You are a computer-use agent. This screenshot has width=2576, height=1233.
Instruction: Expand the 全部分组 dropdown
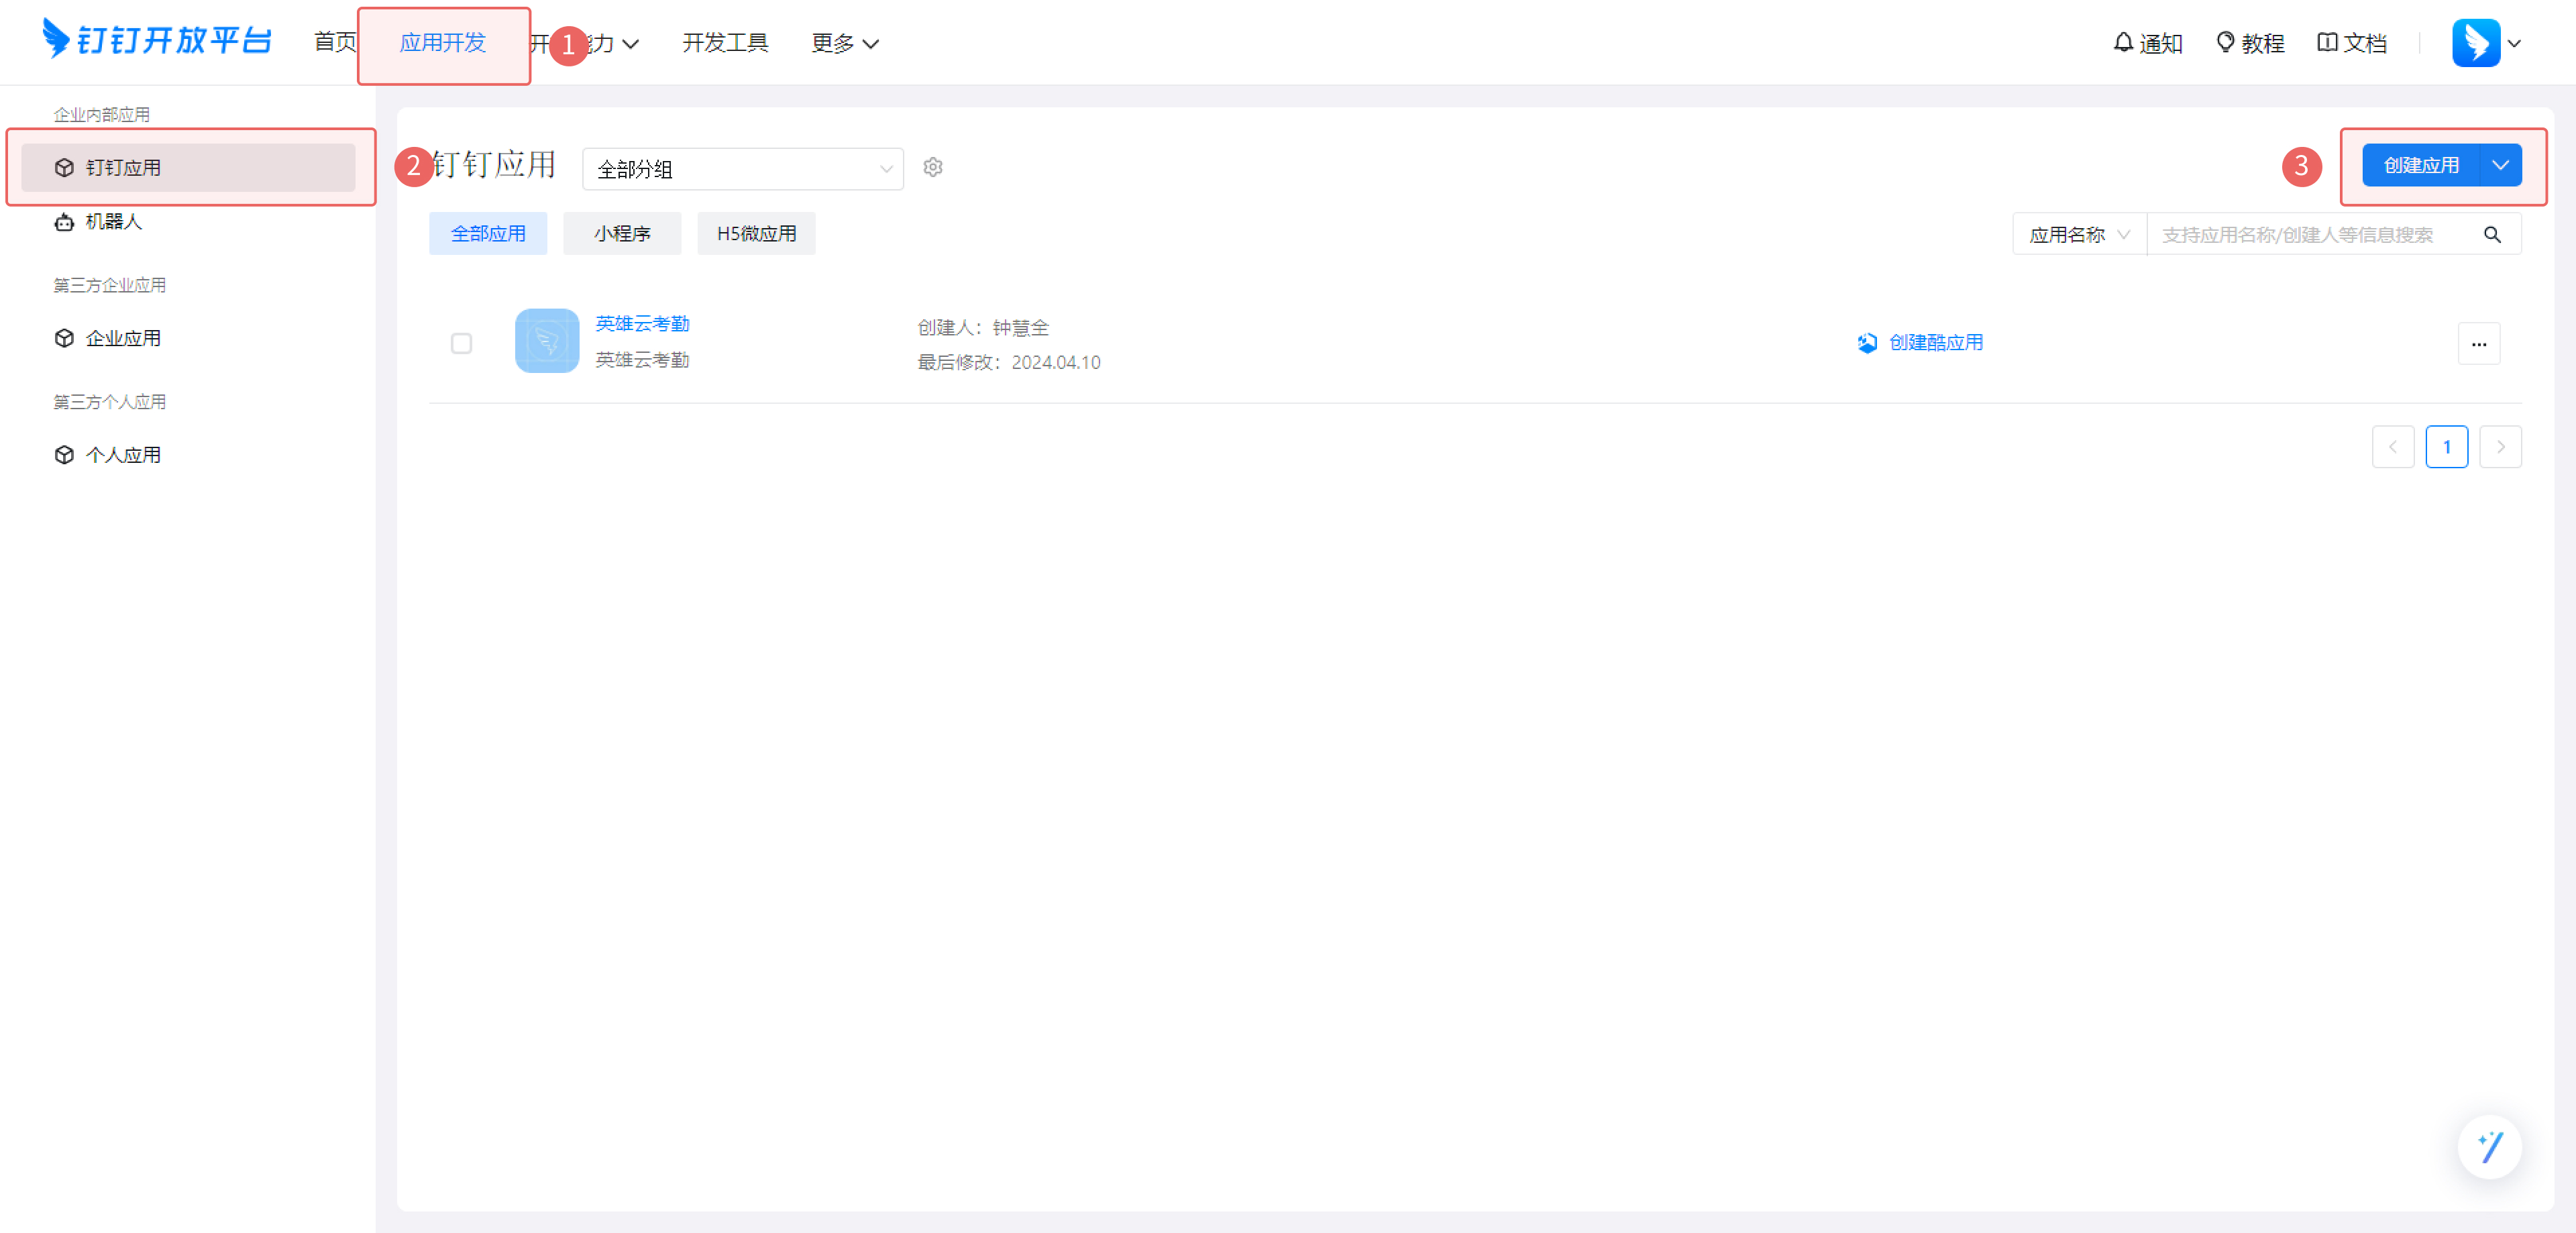742,169
